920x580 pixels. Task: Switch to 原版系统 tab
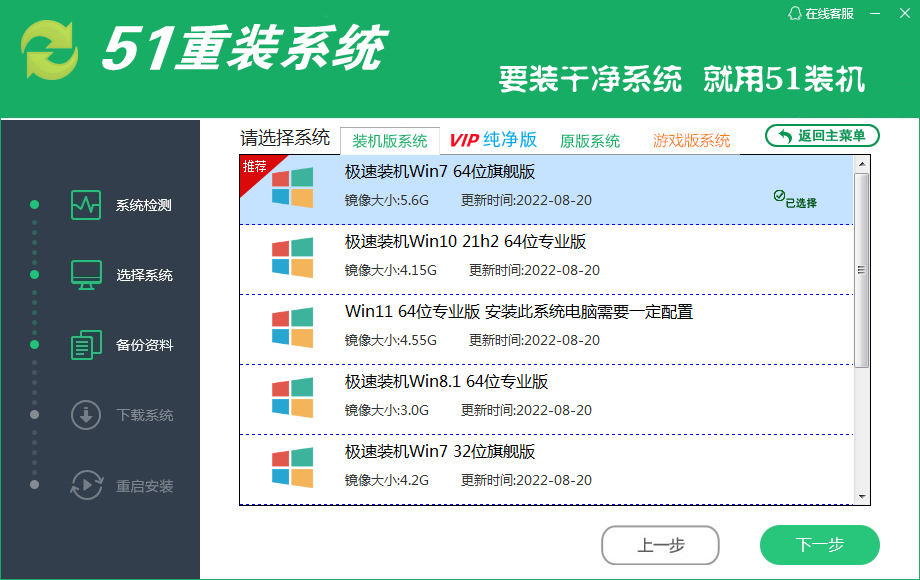(590, 141)
